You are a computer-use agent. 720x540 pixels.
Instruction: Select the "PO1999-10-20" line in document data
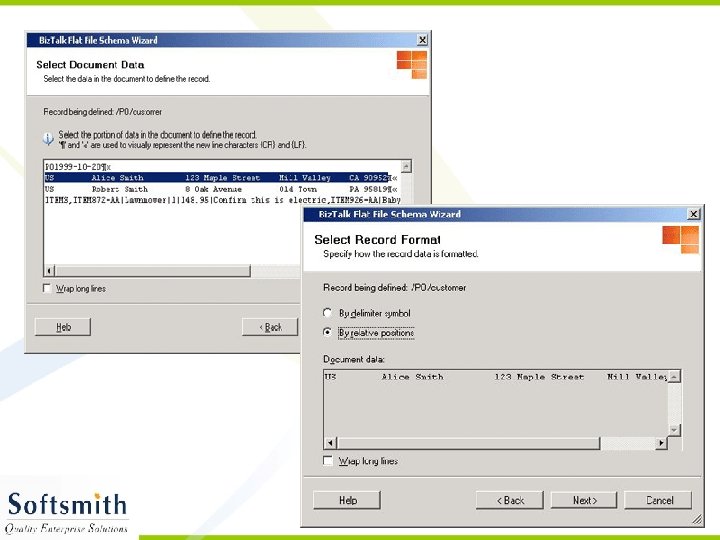78,167
